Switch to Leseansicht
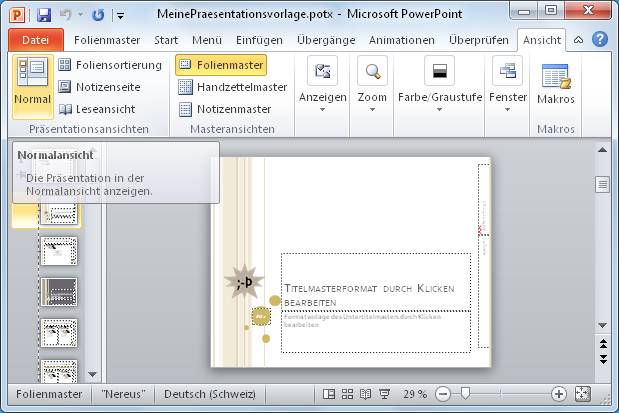Image resolution: width=619 pixels, height=413 pixels. [x=97, y=109]
